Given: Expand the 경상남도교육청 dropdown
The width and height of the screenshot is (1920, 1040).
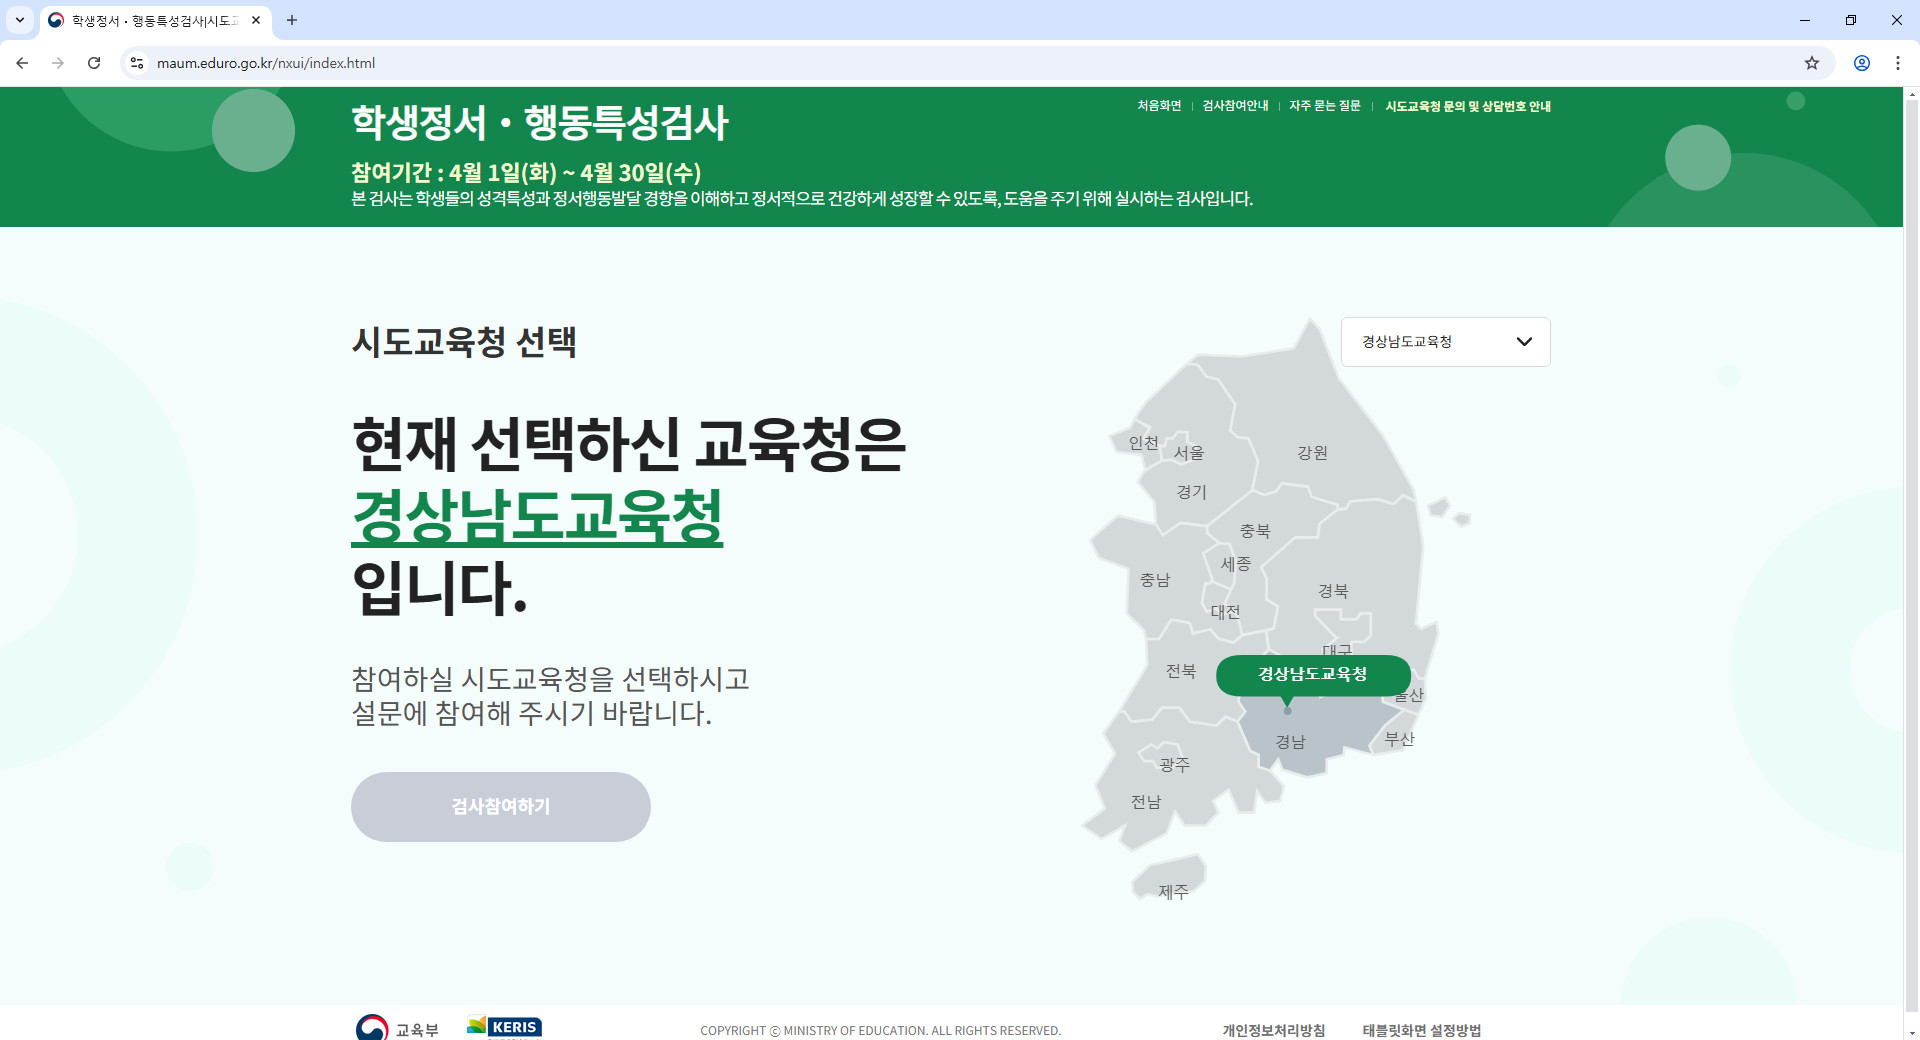Looking at the screenshot, I should (1445, 342).
